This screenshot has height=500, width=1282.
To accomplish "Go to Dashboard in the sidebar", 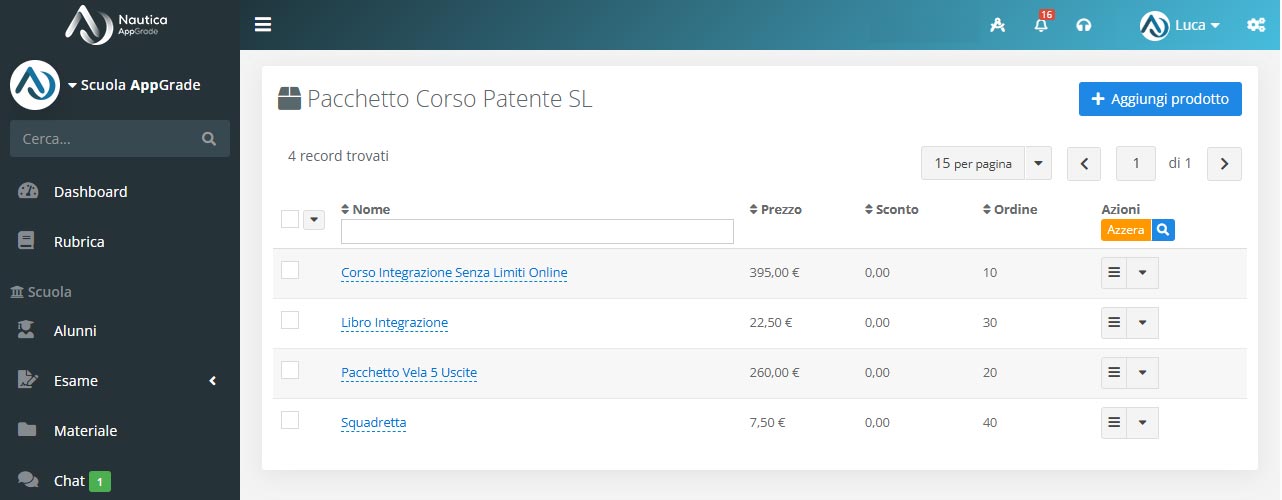I will (90, 192).
